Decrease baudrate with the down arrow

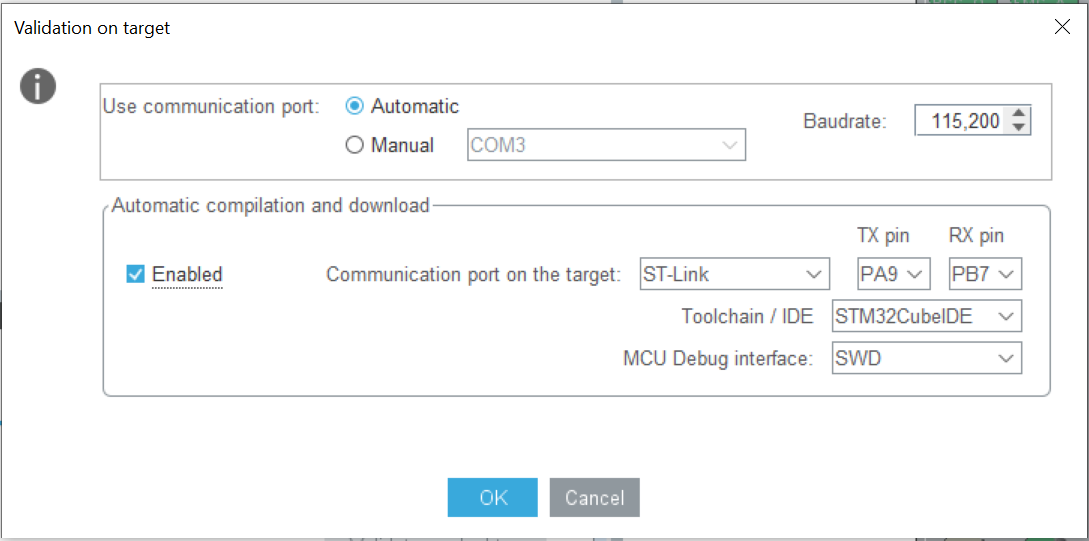[1019, 127]
